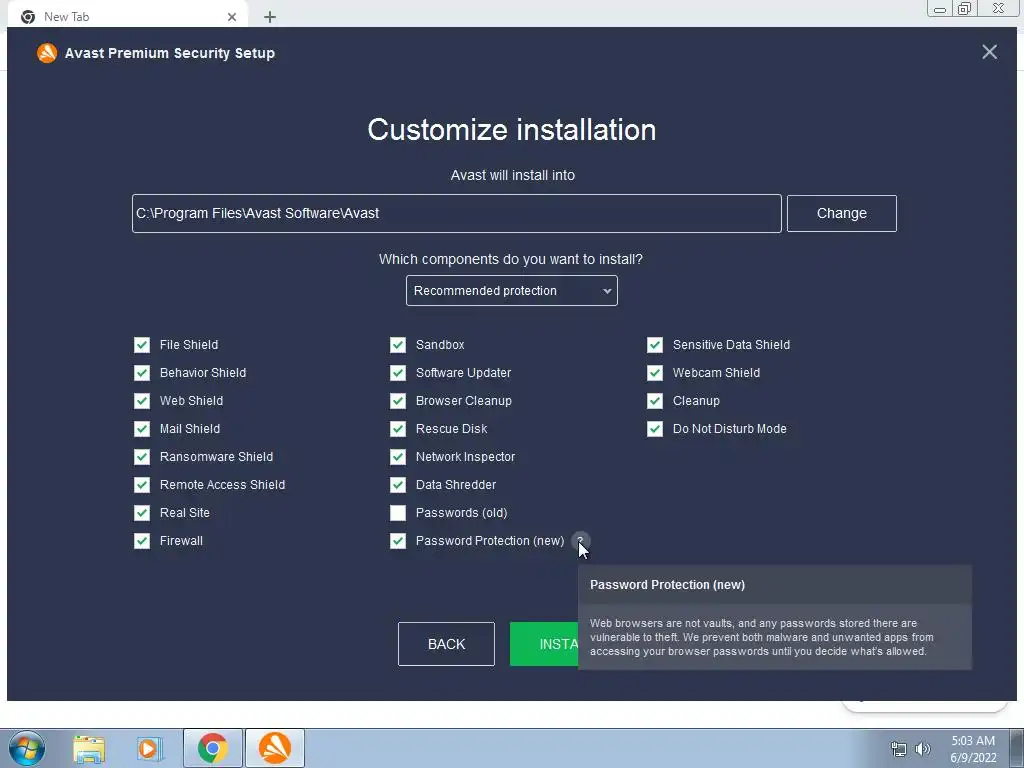Start installation with the green INSTALL button
The image size is (1024, 768).
544,644
